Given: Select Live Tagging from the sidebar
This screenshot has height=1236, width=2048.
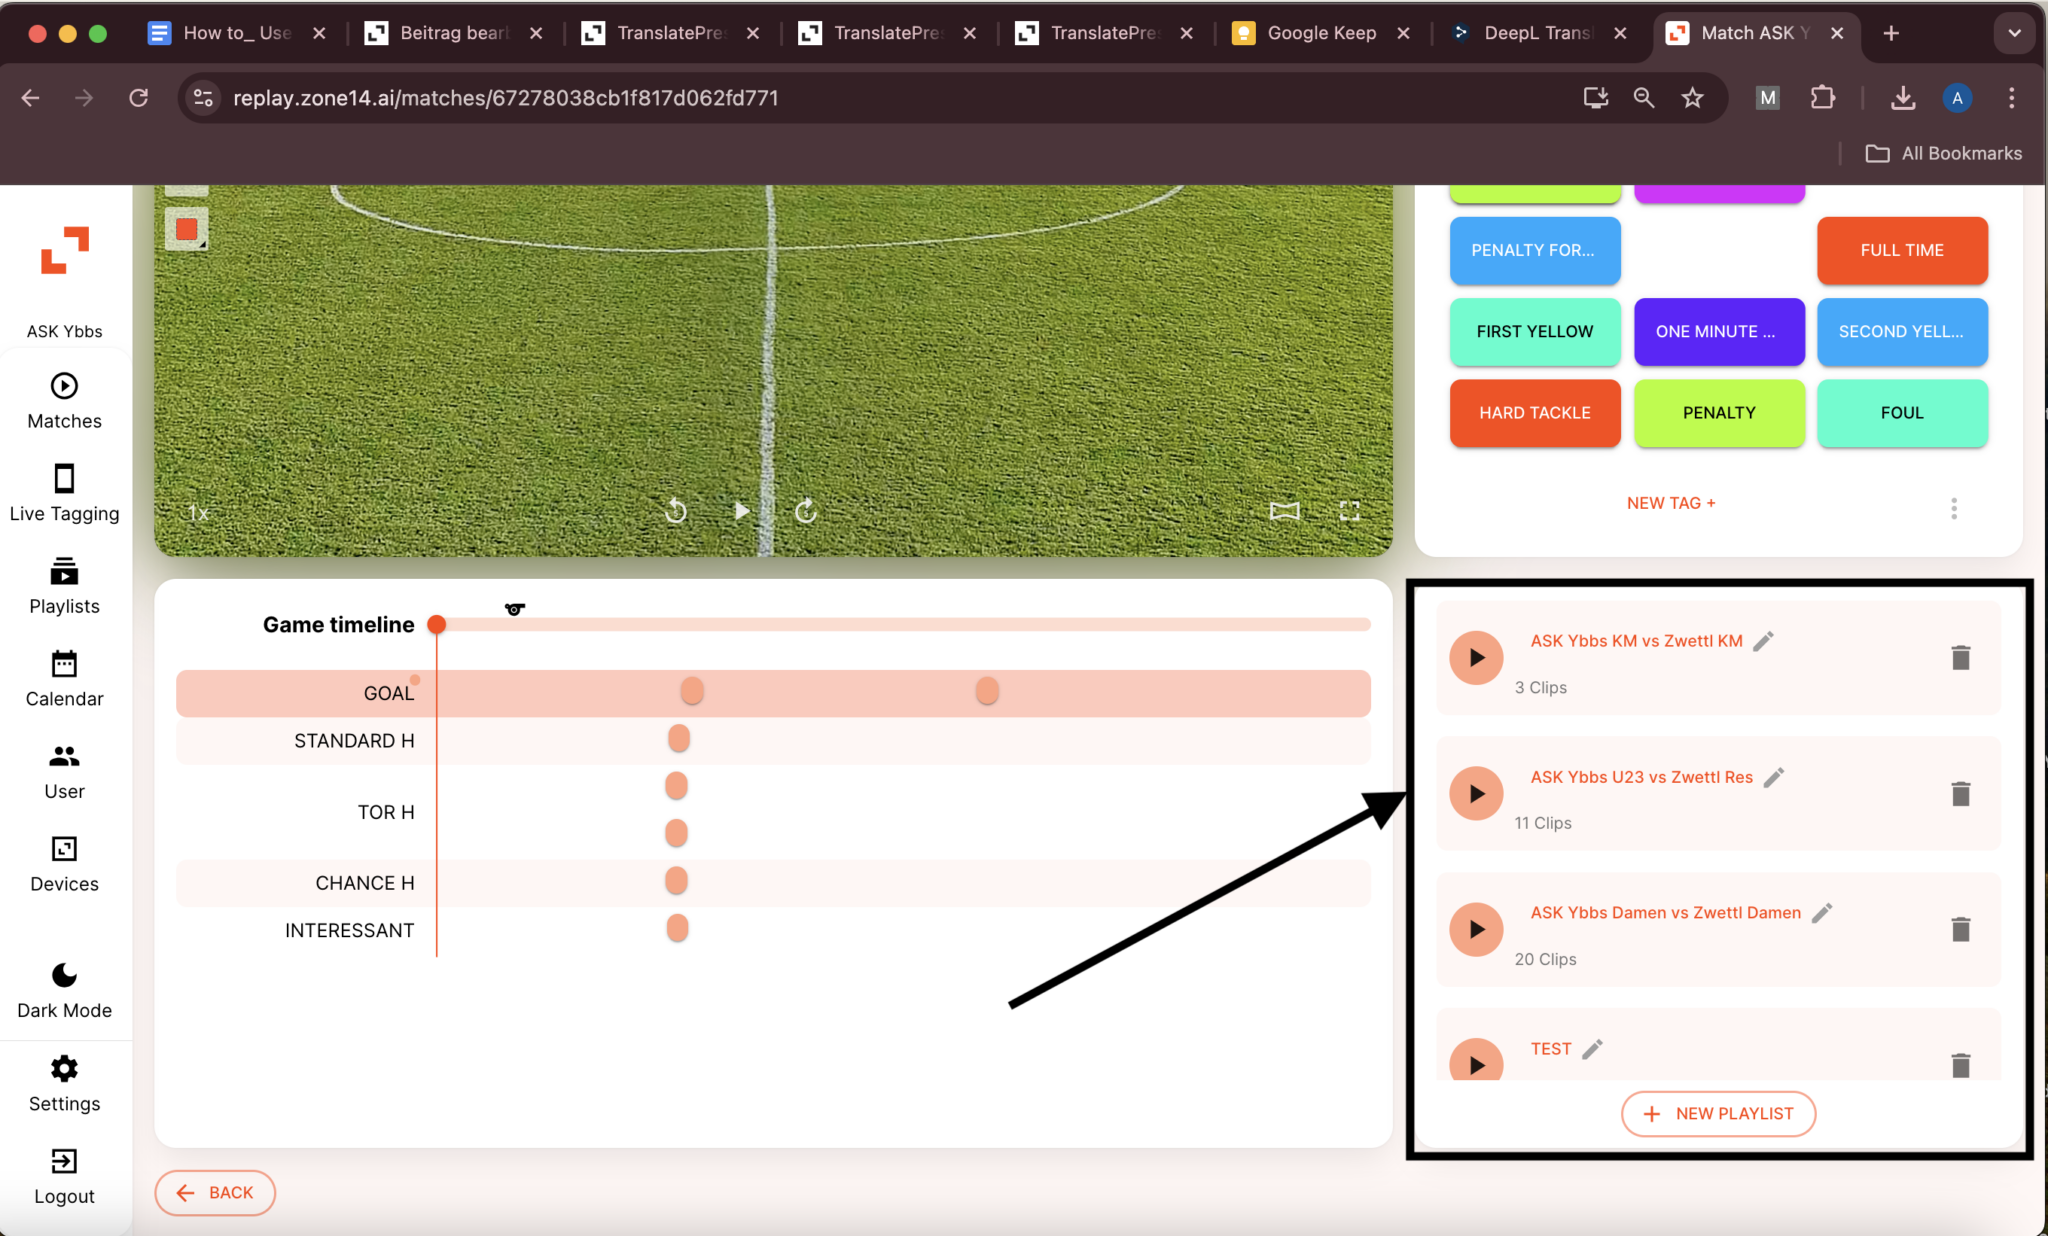Looking at the screenshot, I should point(63,492).
